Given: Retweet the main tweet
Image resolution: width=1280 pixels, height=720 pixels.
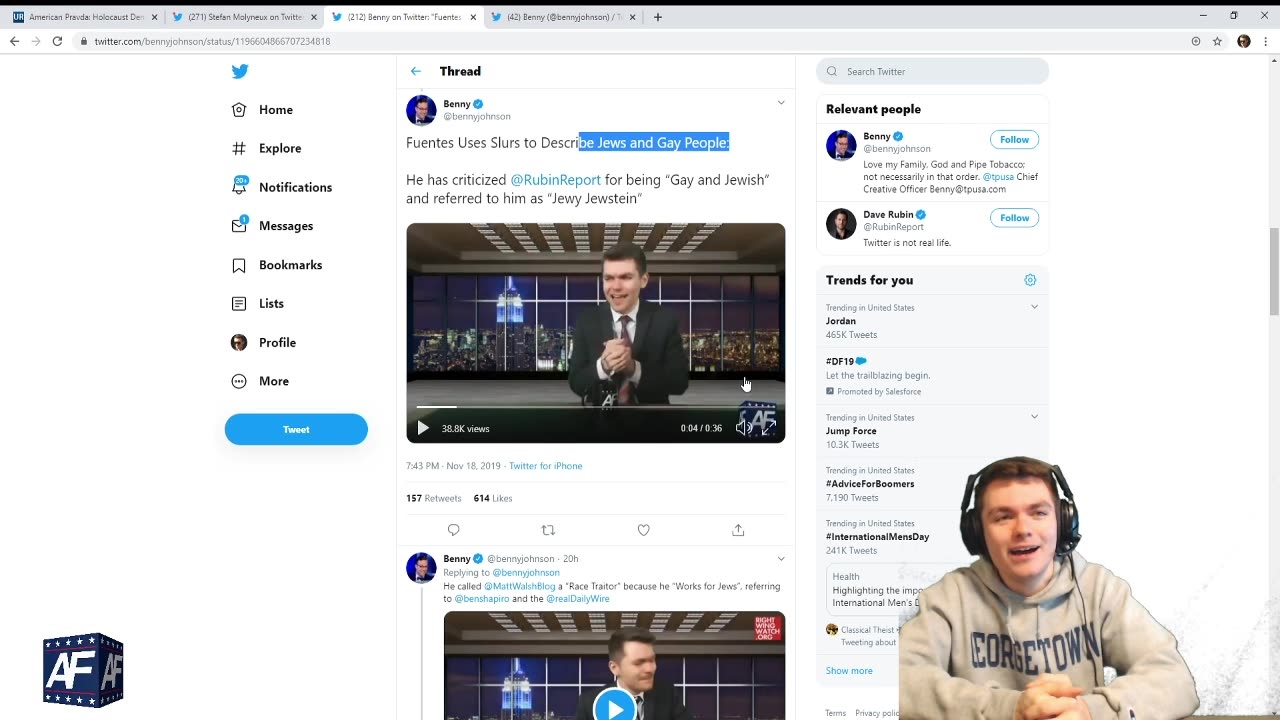Looking at the screenshot, I should tap(548, 530).
